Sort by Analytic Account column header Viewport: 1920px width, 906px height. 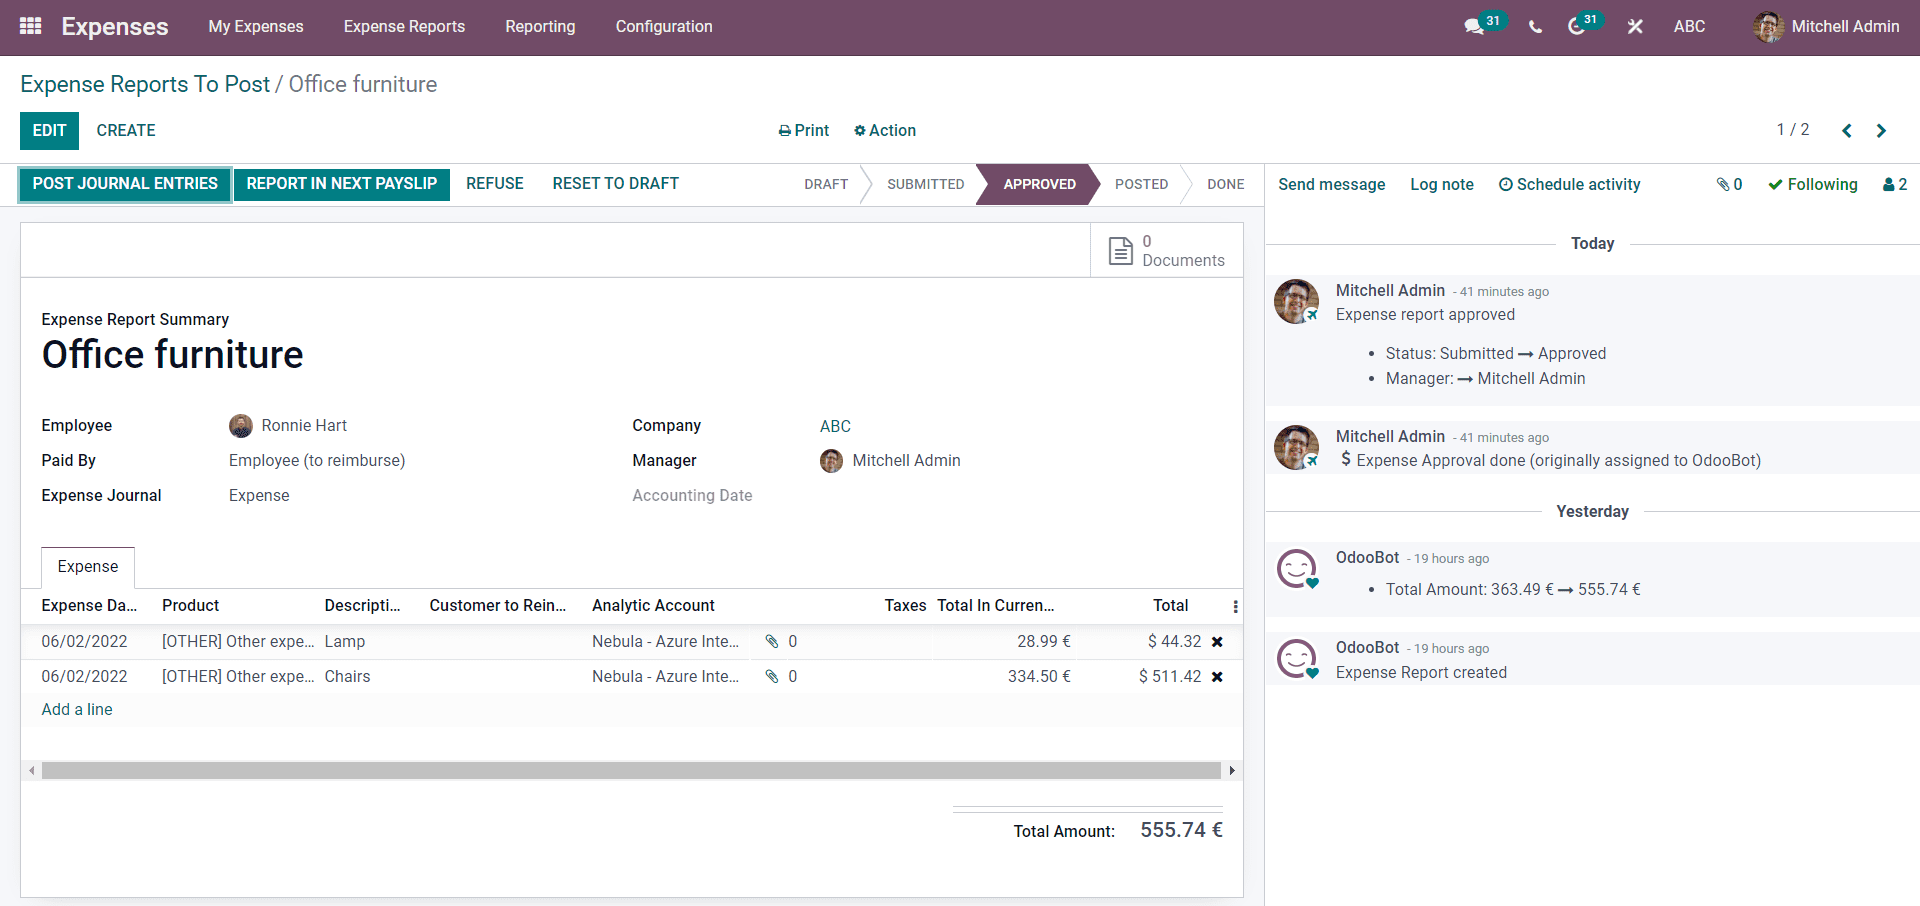pos(653,606)
